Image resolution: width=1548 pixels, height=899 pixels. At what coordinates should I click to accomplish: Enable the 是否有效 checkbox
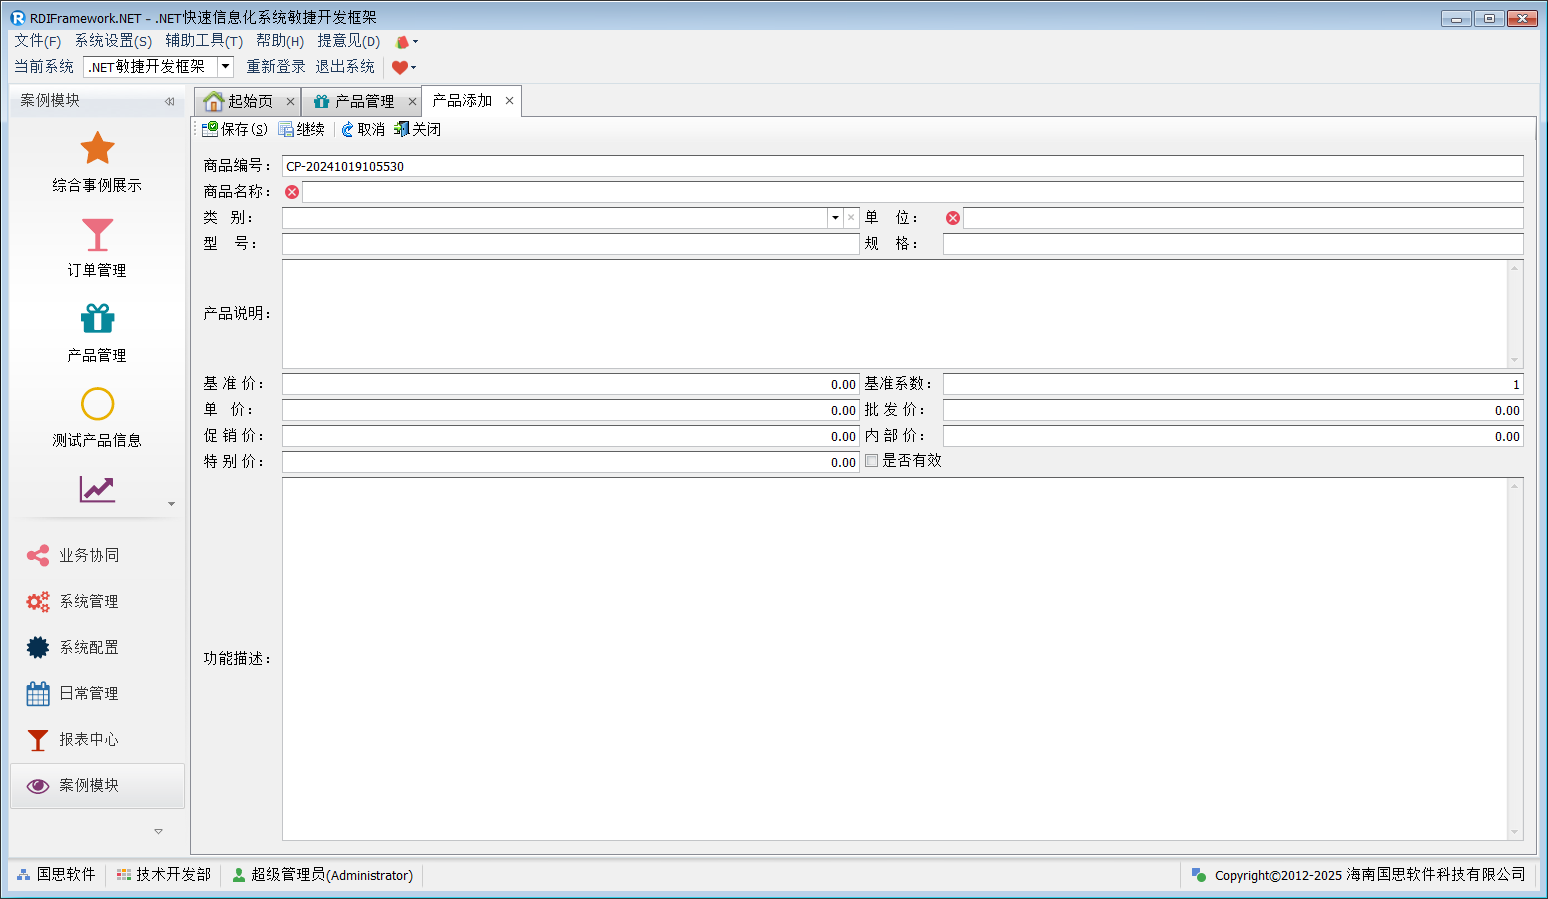[x=872, y=461]
